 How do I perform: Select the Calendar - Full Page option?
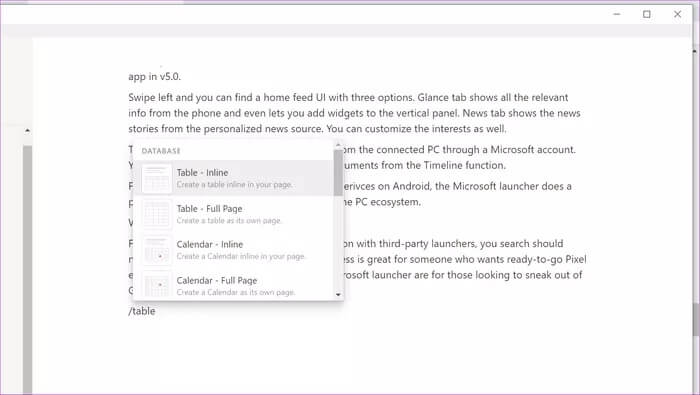tap(233, 285)
